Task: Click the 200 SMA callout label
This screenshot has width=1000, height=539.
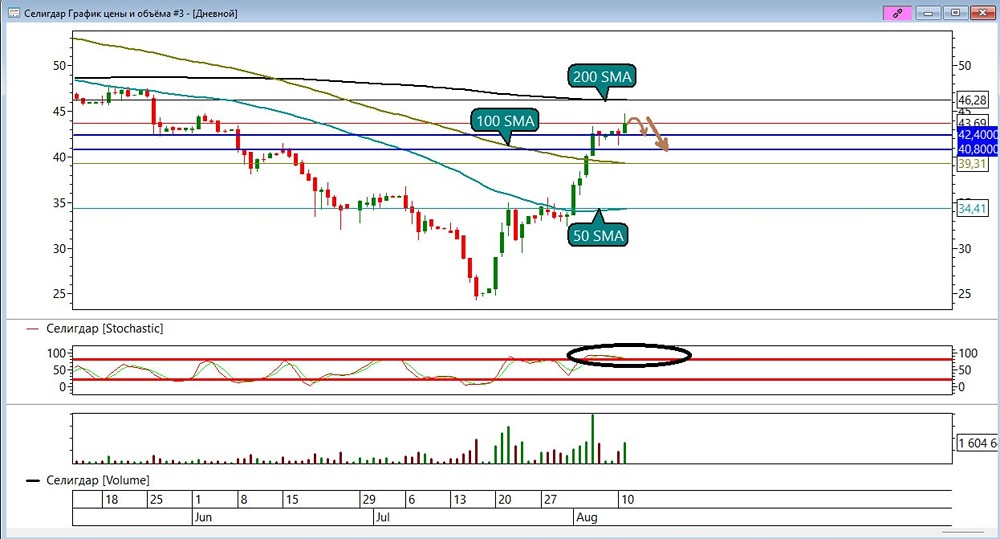Action: point(602,77)
